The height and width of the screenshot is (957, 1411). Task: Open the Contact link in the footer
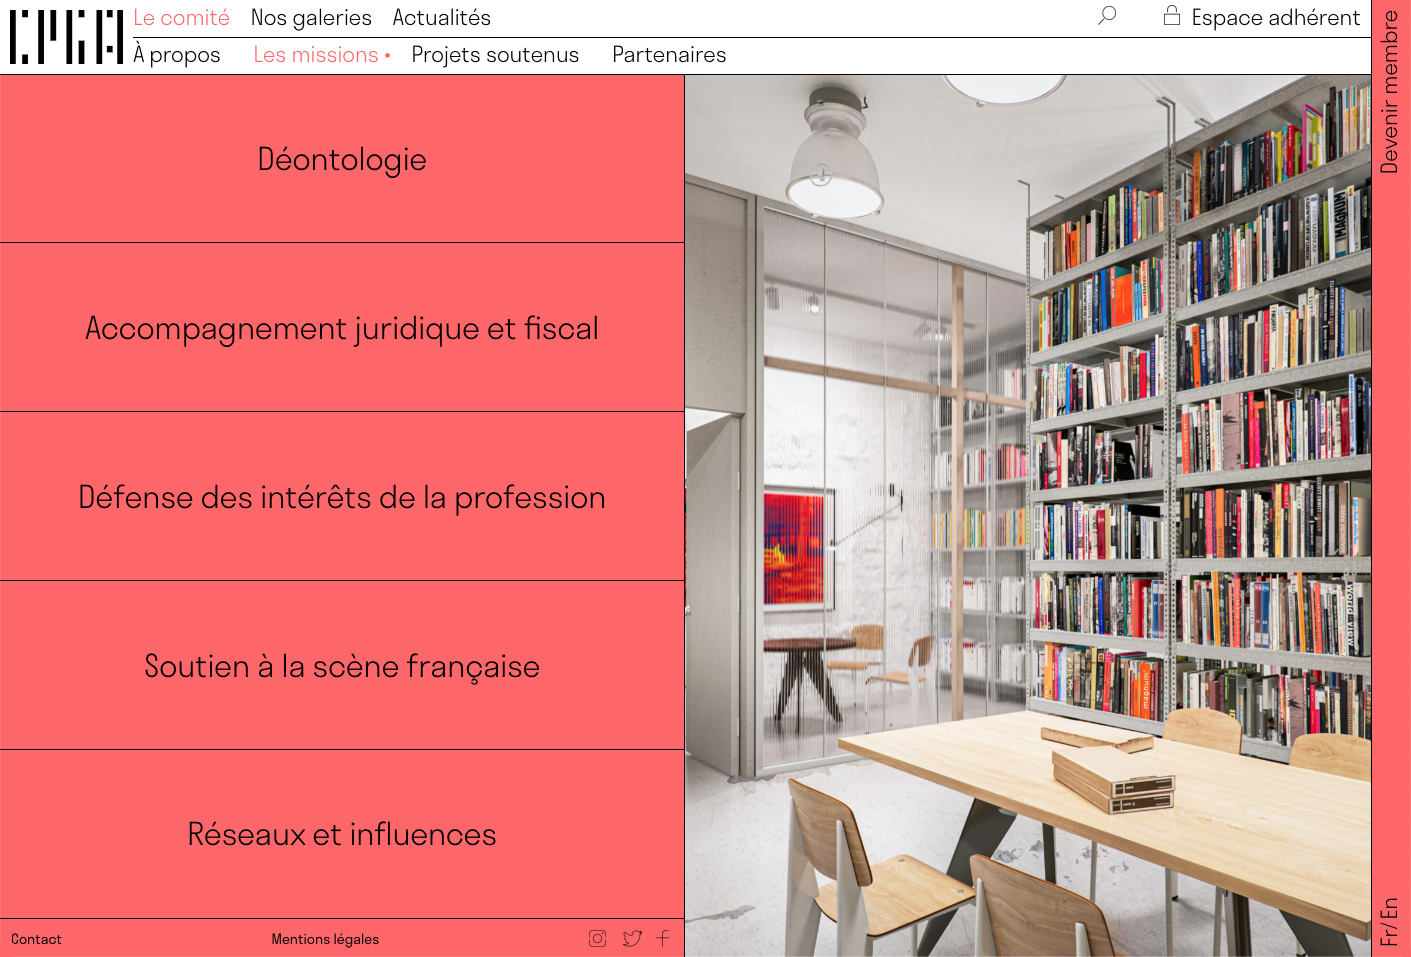36,939
